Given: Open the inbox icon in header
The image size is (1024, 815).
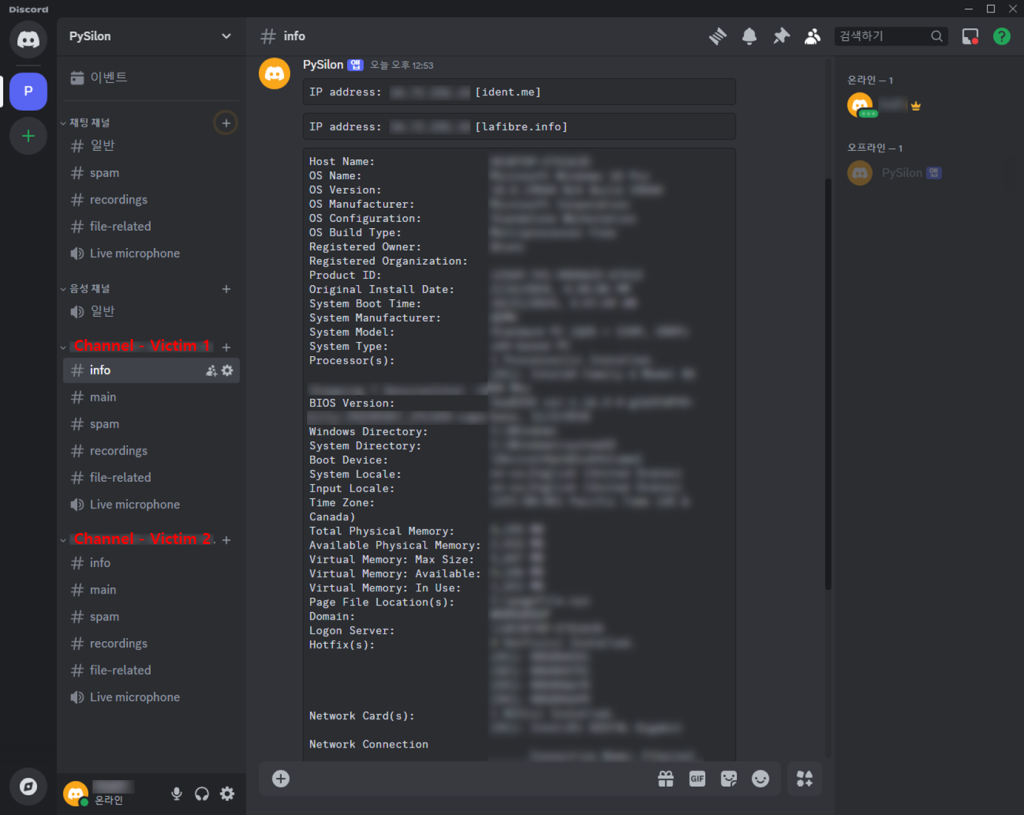Looking at the screenshot, I should (970, 36).
